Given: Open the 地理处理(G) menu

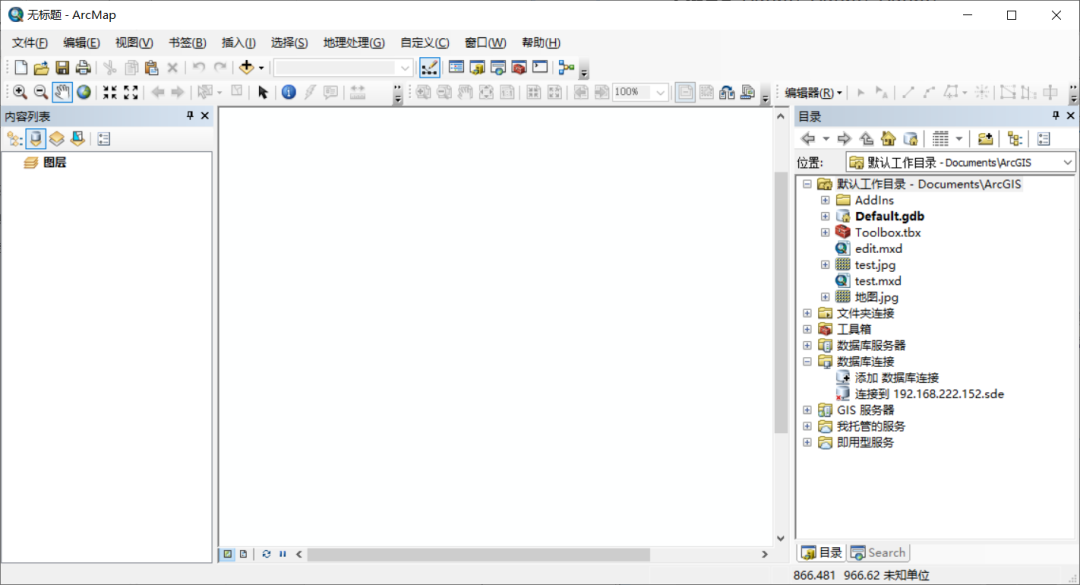Looking at the screenshot, I should [354, 43].
